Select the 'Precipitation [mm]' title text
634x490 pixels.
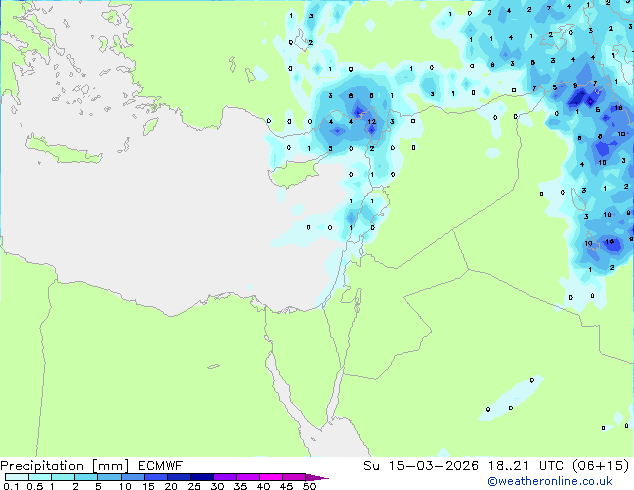pos(65,466)
